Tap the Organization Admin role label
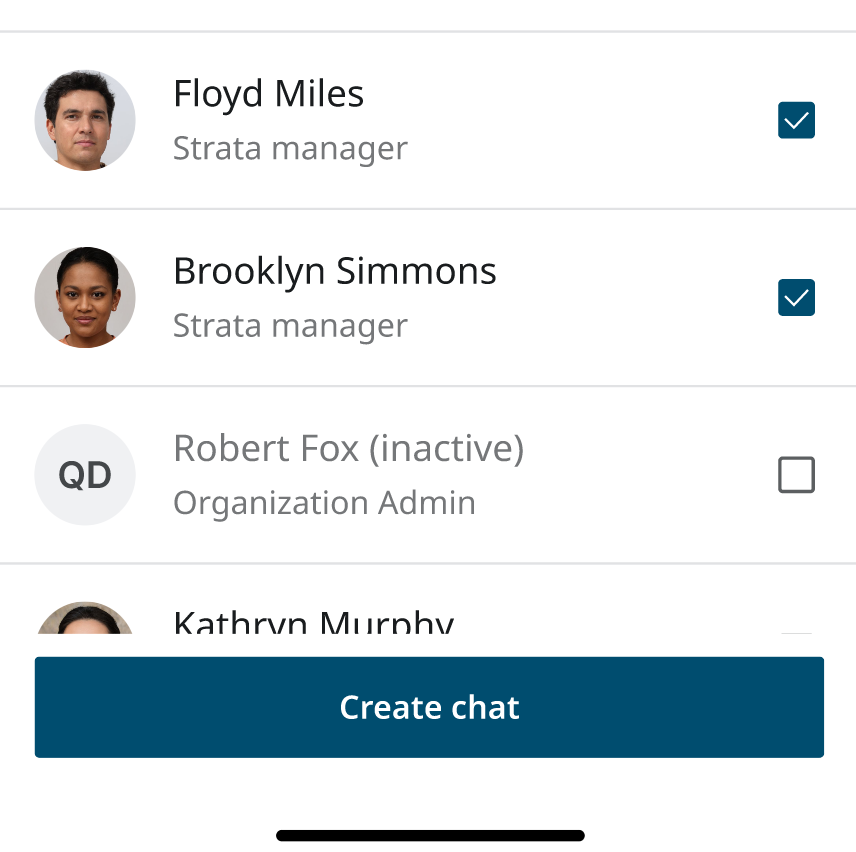Viewport: 856px width, 852px height. pos(324,503)
